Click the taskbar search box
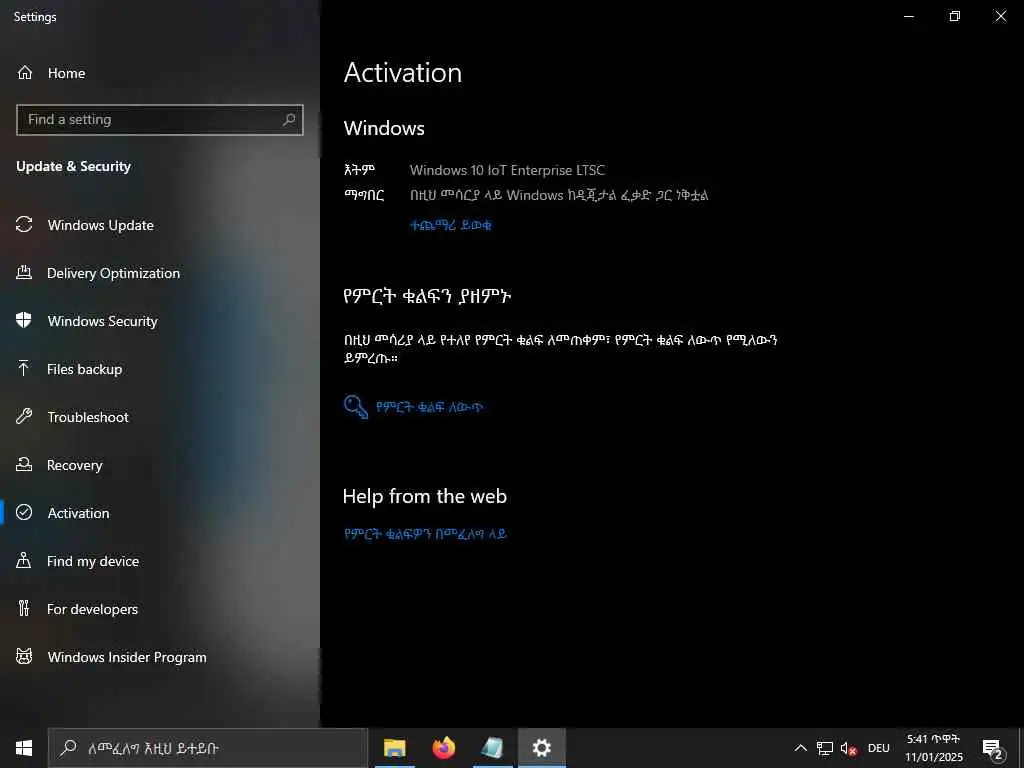The width and height of the screenshot is (1024, 768). [208, 748]
